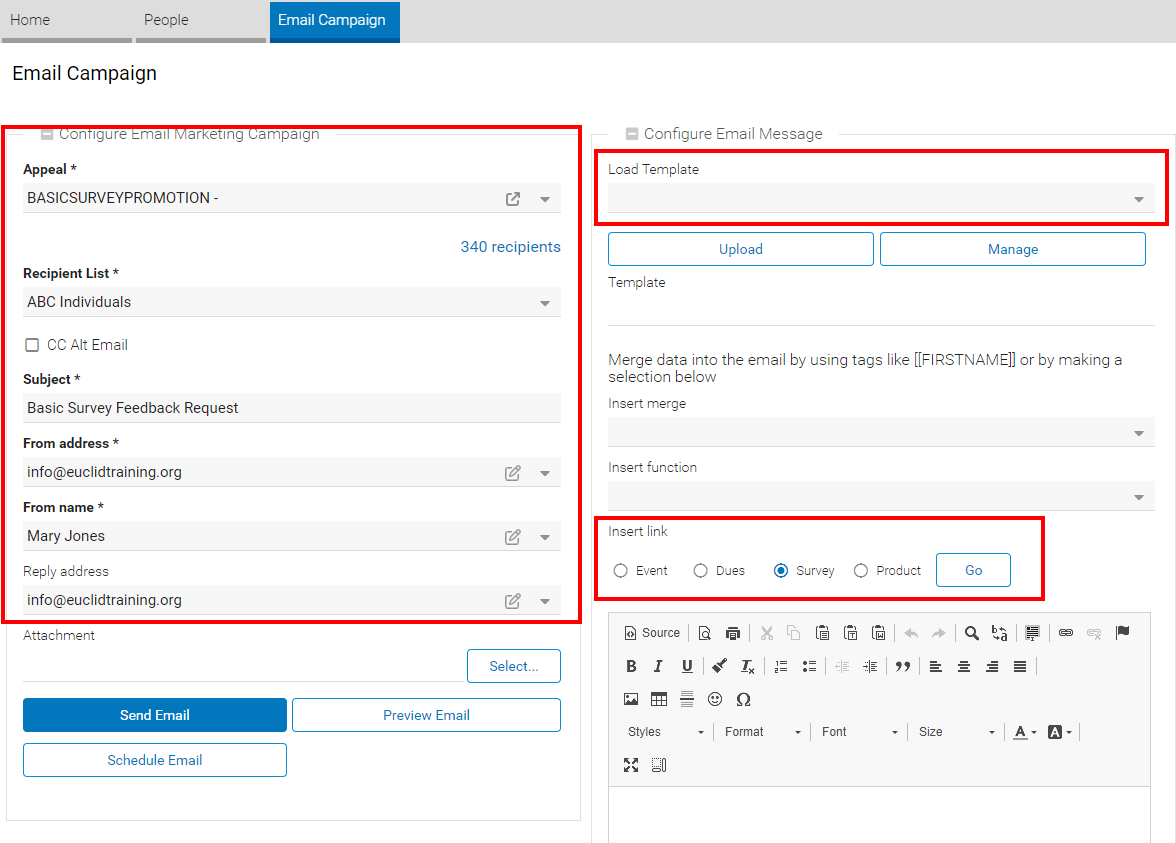Select the Product radio button
Viewport: 1176px width, 843px height.
[x=861, y=571]
